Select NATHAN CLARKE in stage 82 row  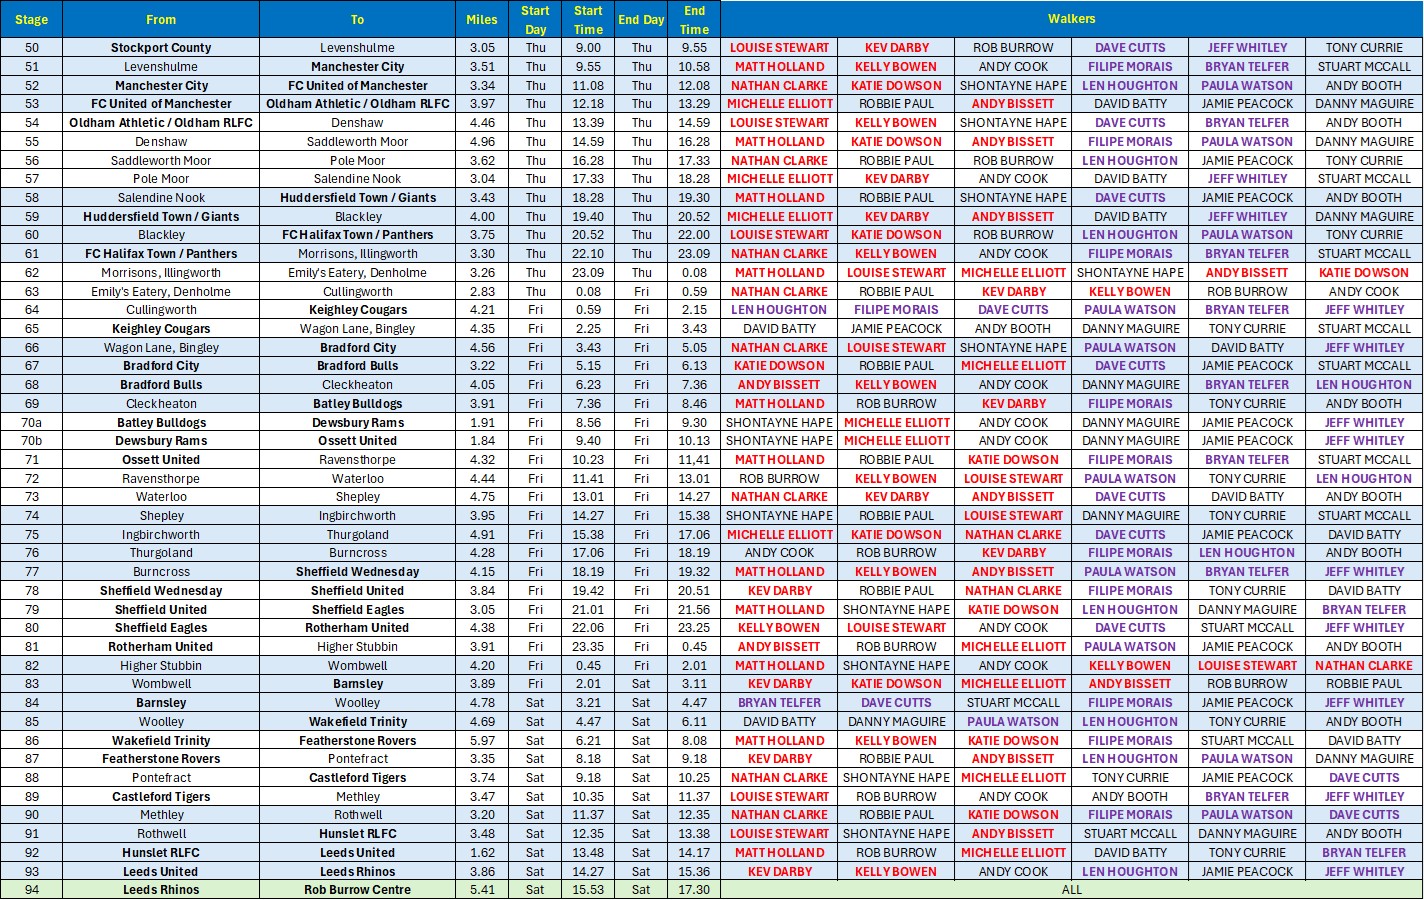[1364, 666]
